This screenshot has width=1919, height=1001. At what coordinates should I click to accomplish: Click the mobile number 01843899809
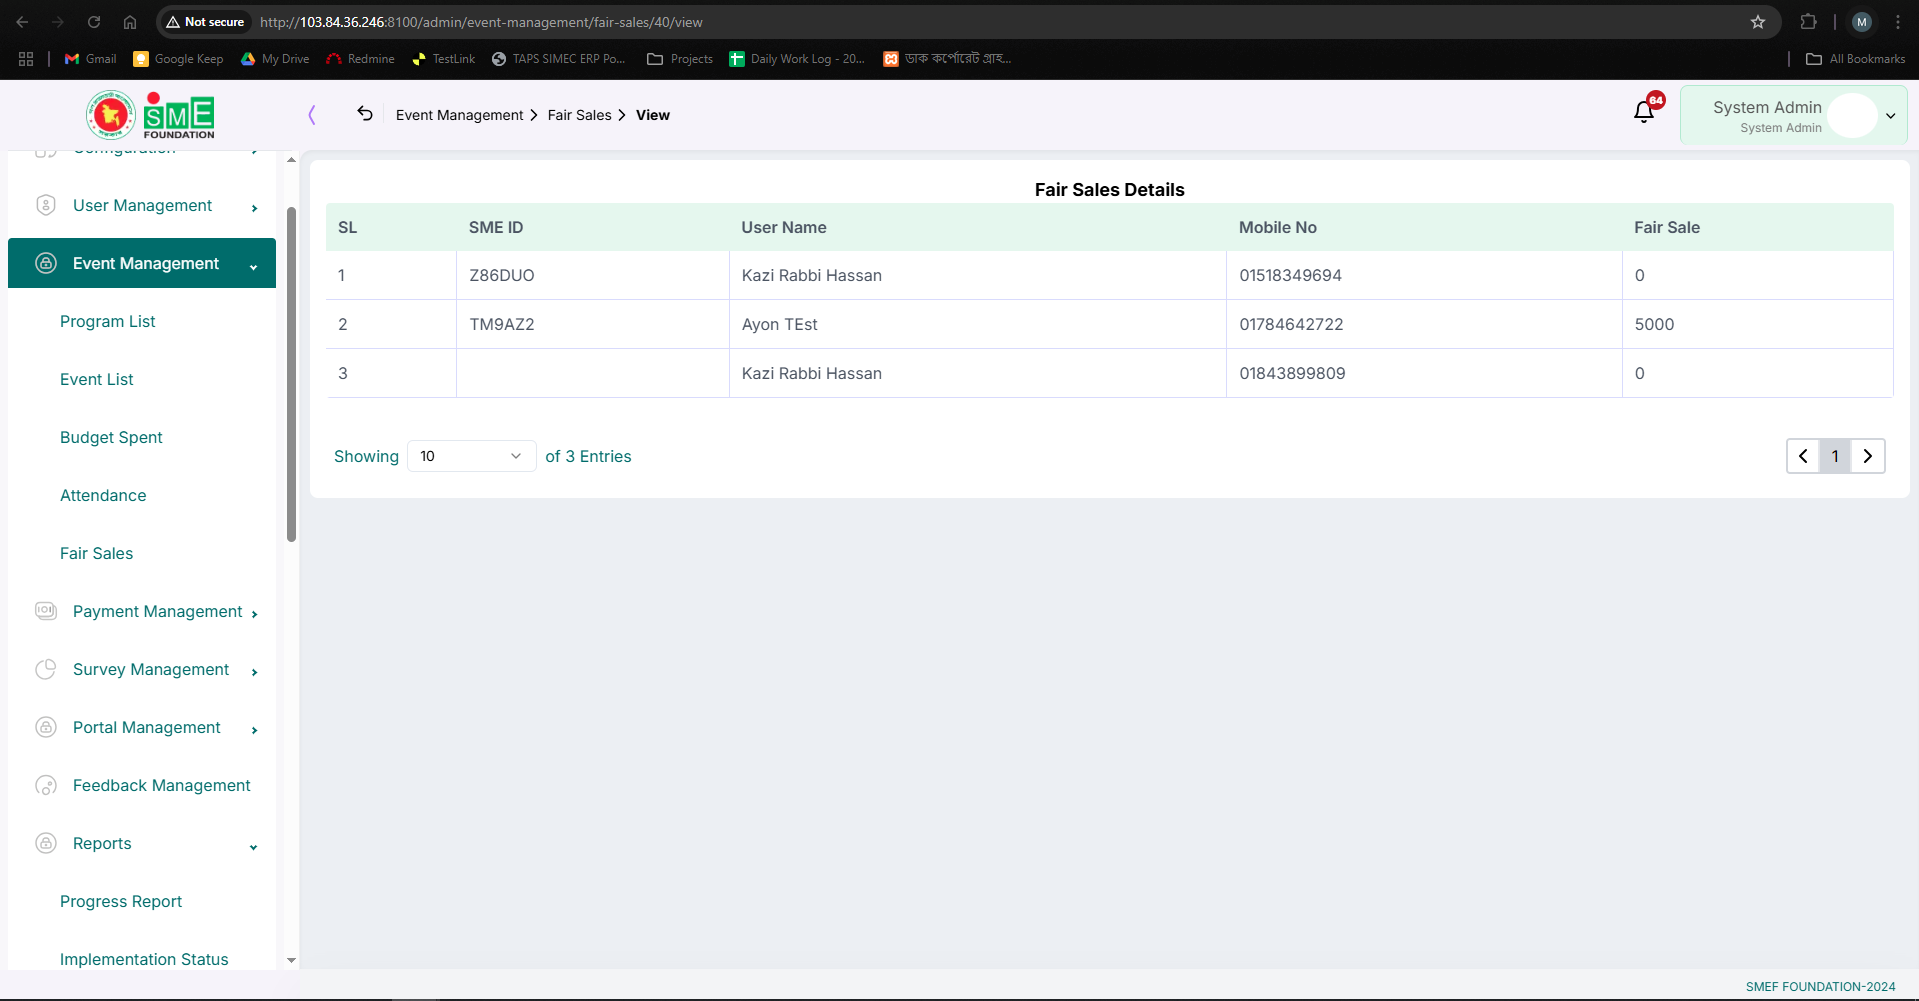(x=1292, y=373)
